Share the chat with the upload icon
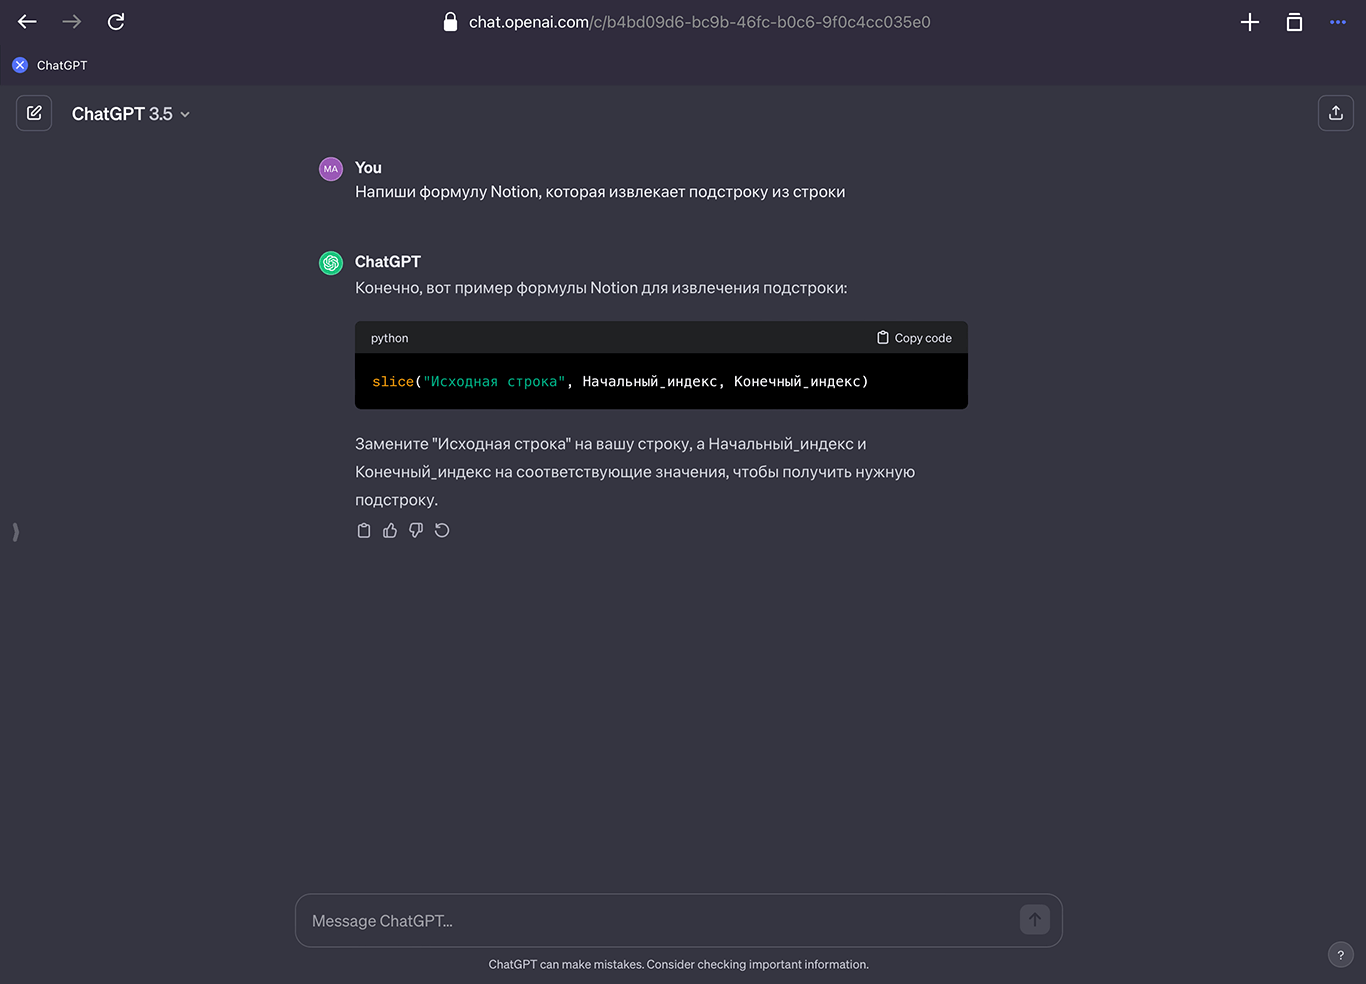 point(1336,113)
